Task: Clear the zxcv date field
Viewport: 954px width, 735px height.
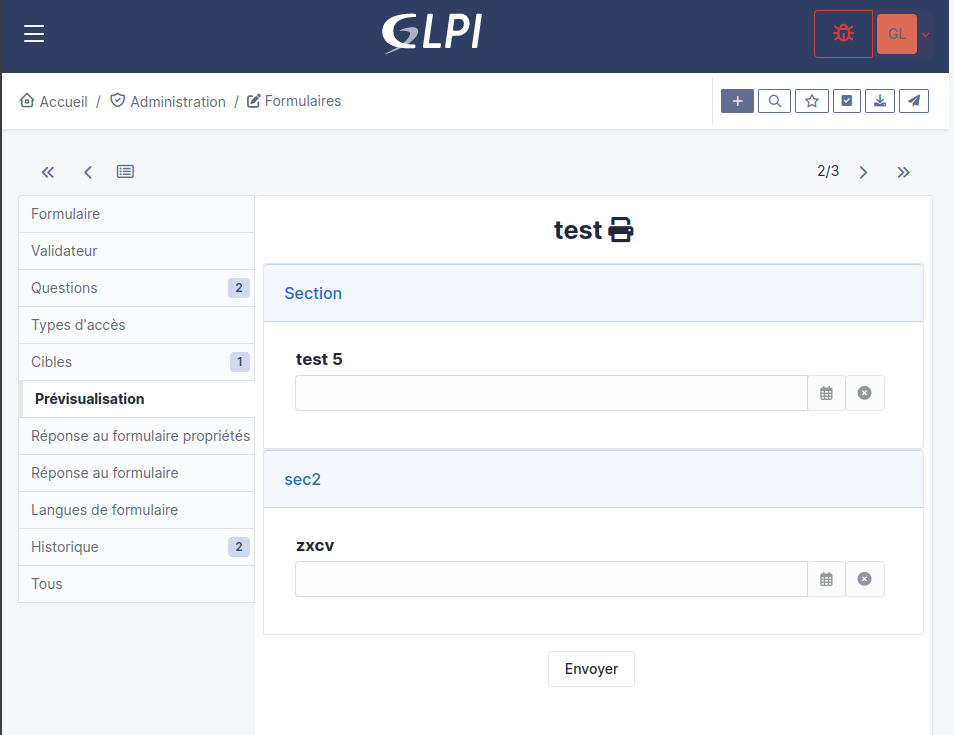Action: (865, 579)
